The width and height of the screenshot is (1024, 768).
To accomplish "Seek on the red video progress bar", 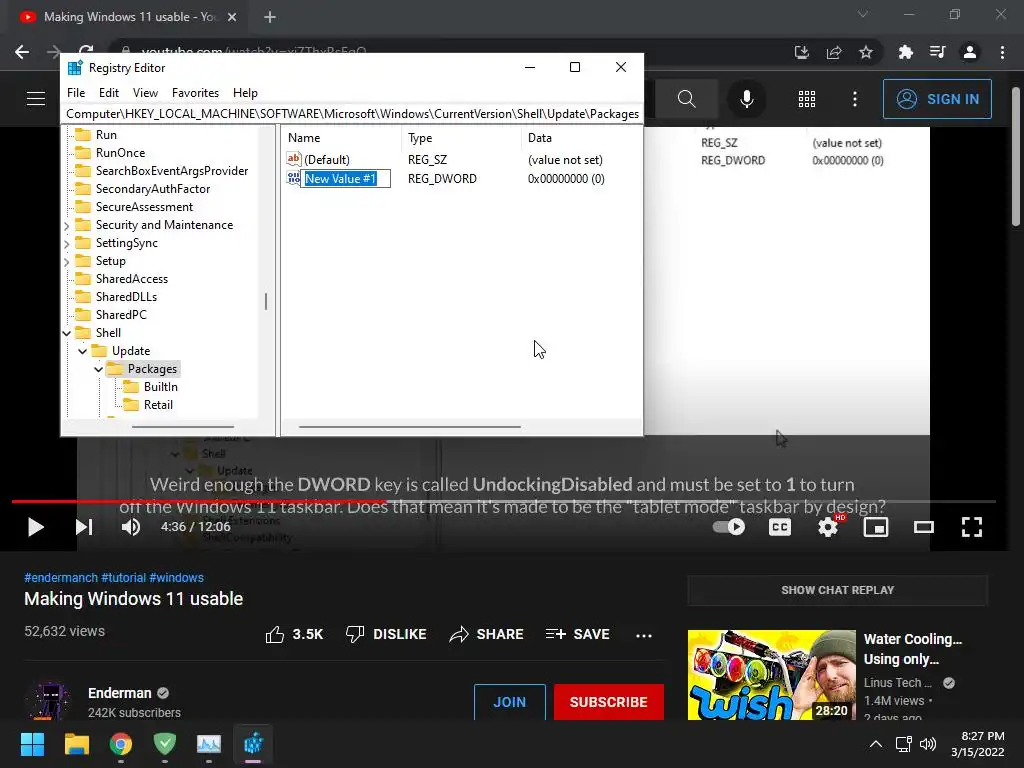I will point(199,502).
